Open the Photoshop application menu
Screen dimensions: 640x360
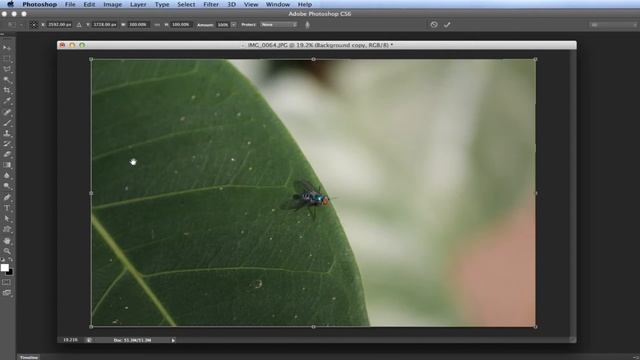(40, 4)
